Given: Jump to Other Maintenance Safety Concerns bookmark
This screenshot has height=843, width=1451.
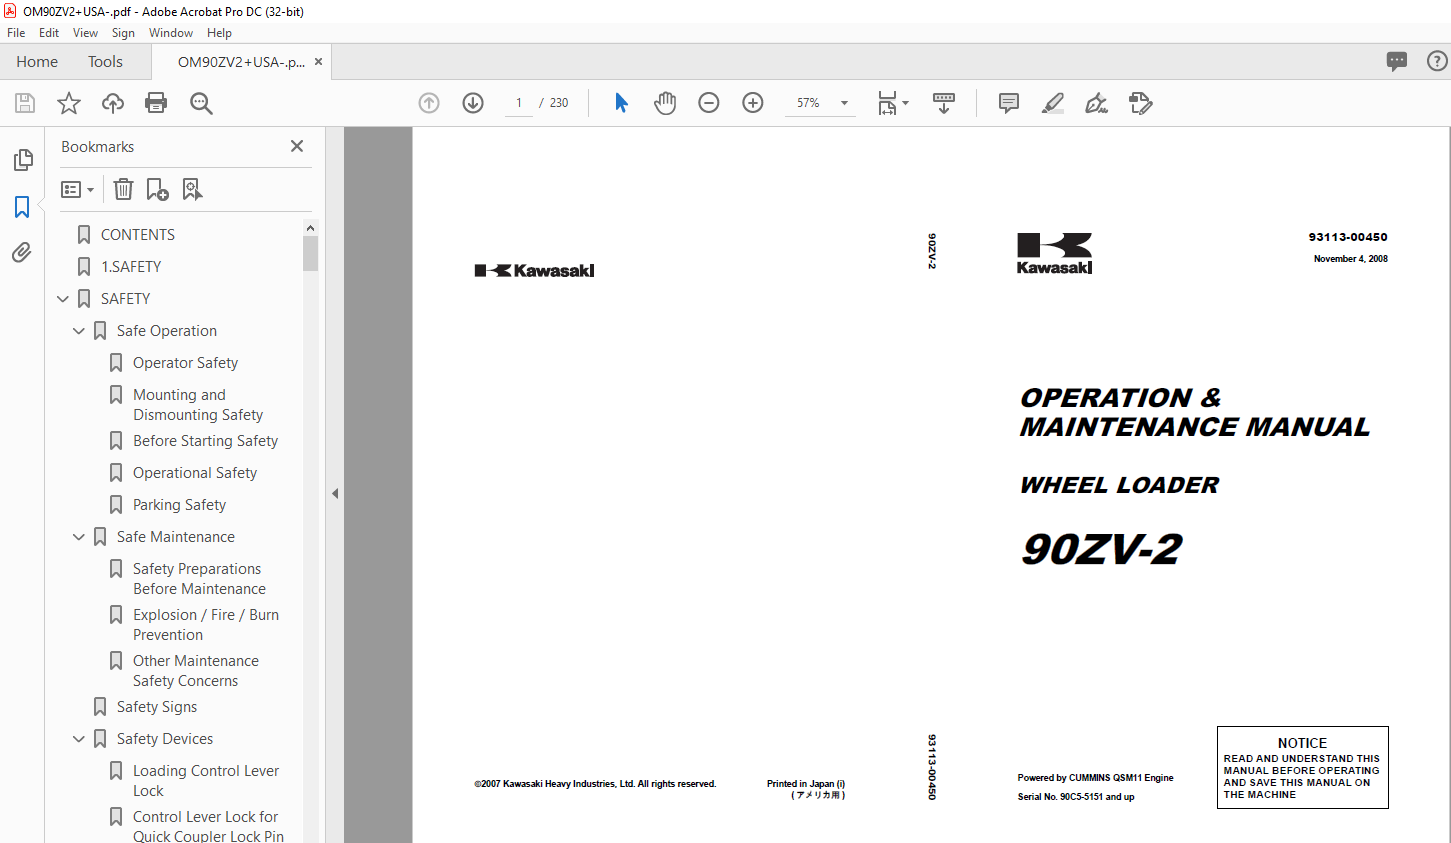Looking at the screenshot, I should [x=195, y=671].
